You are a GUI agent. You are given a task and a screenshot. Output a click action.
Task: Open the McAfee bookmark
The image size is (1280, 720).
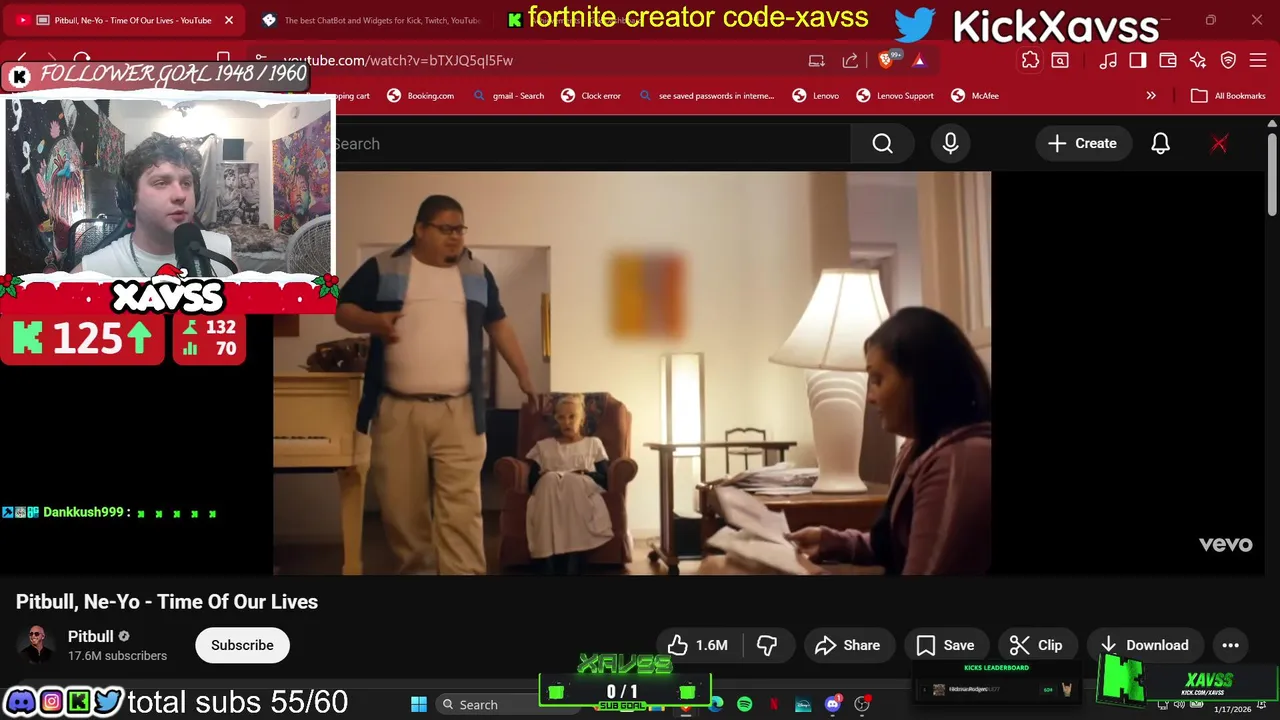pyautogui.click(x=975, y=96)
